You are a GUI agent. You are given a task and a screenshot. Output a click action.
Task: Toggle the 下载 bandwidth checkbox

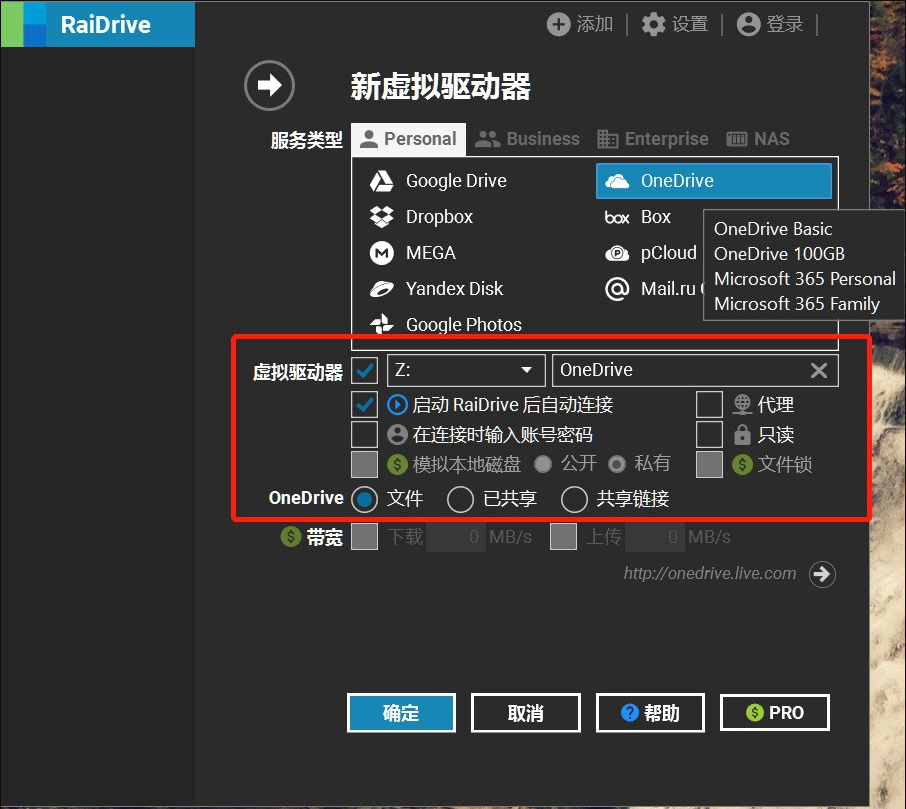(x=365, y=537)
